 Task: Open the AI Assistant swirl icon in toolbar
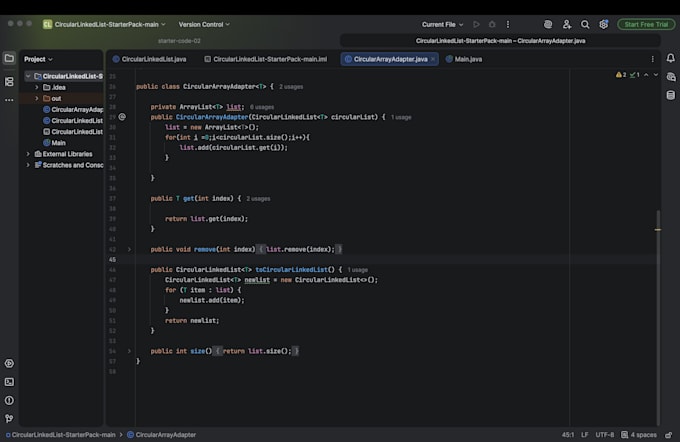(x=548, y=24)
